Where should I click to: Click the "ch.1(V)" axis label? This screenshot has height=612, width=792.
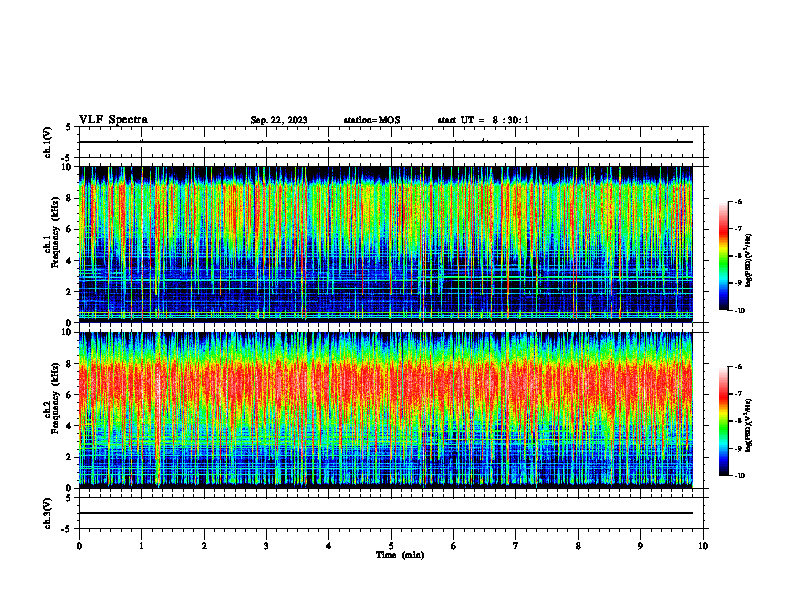coord(48,142)
